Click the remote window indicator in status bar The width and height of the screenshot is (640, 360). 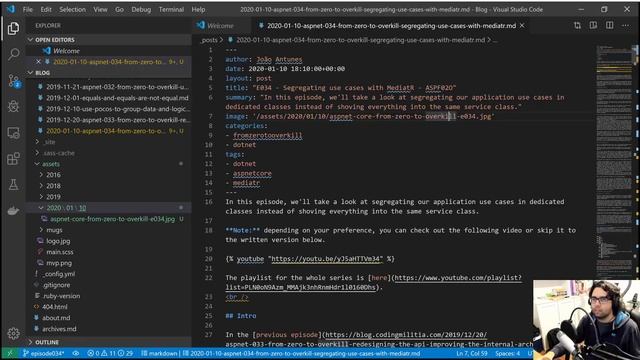[x=10, y=353]
